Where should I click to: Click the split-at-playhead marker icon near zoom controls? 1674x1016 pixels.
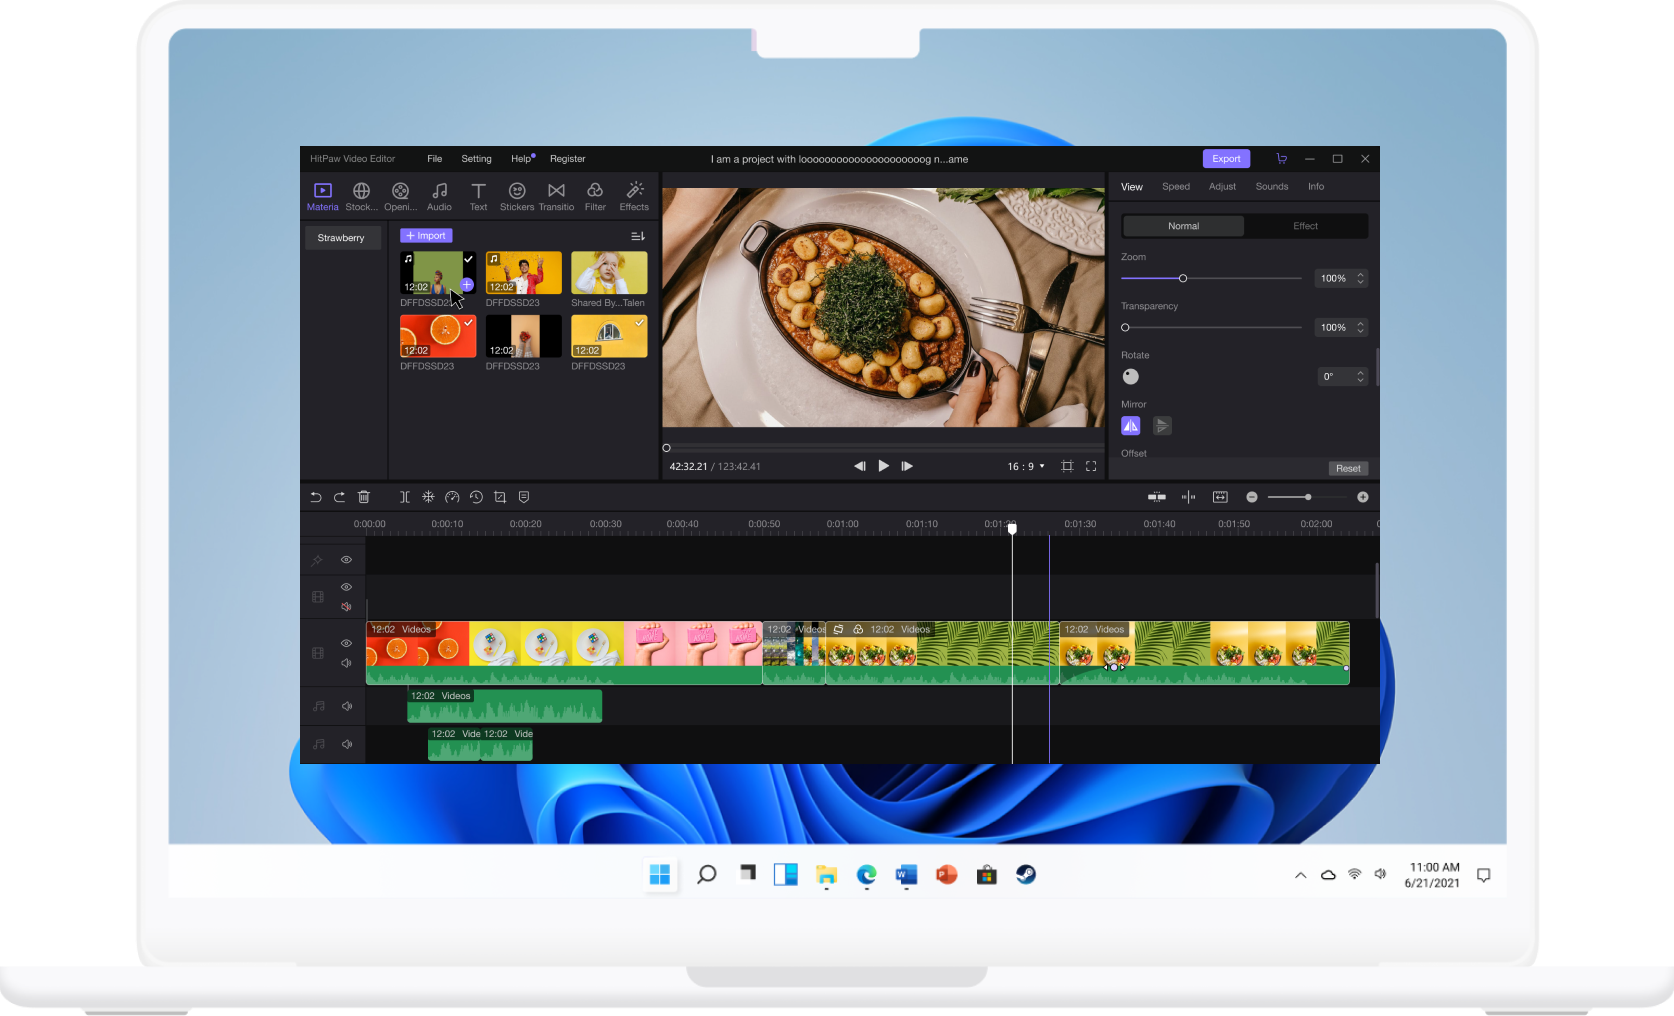tap(1188, 497)
